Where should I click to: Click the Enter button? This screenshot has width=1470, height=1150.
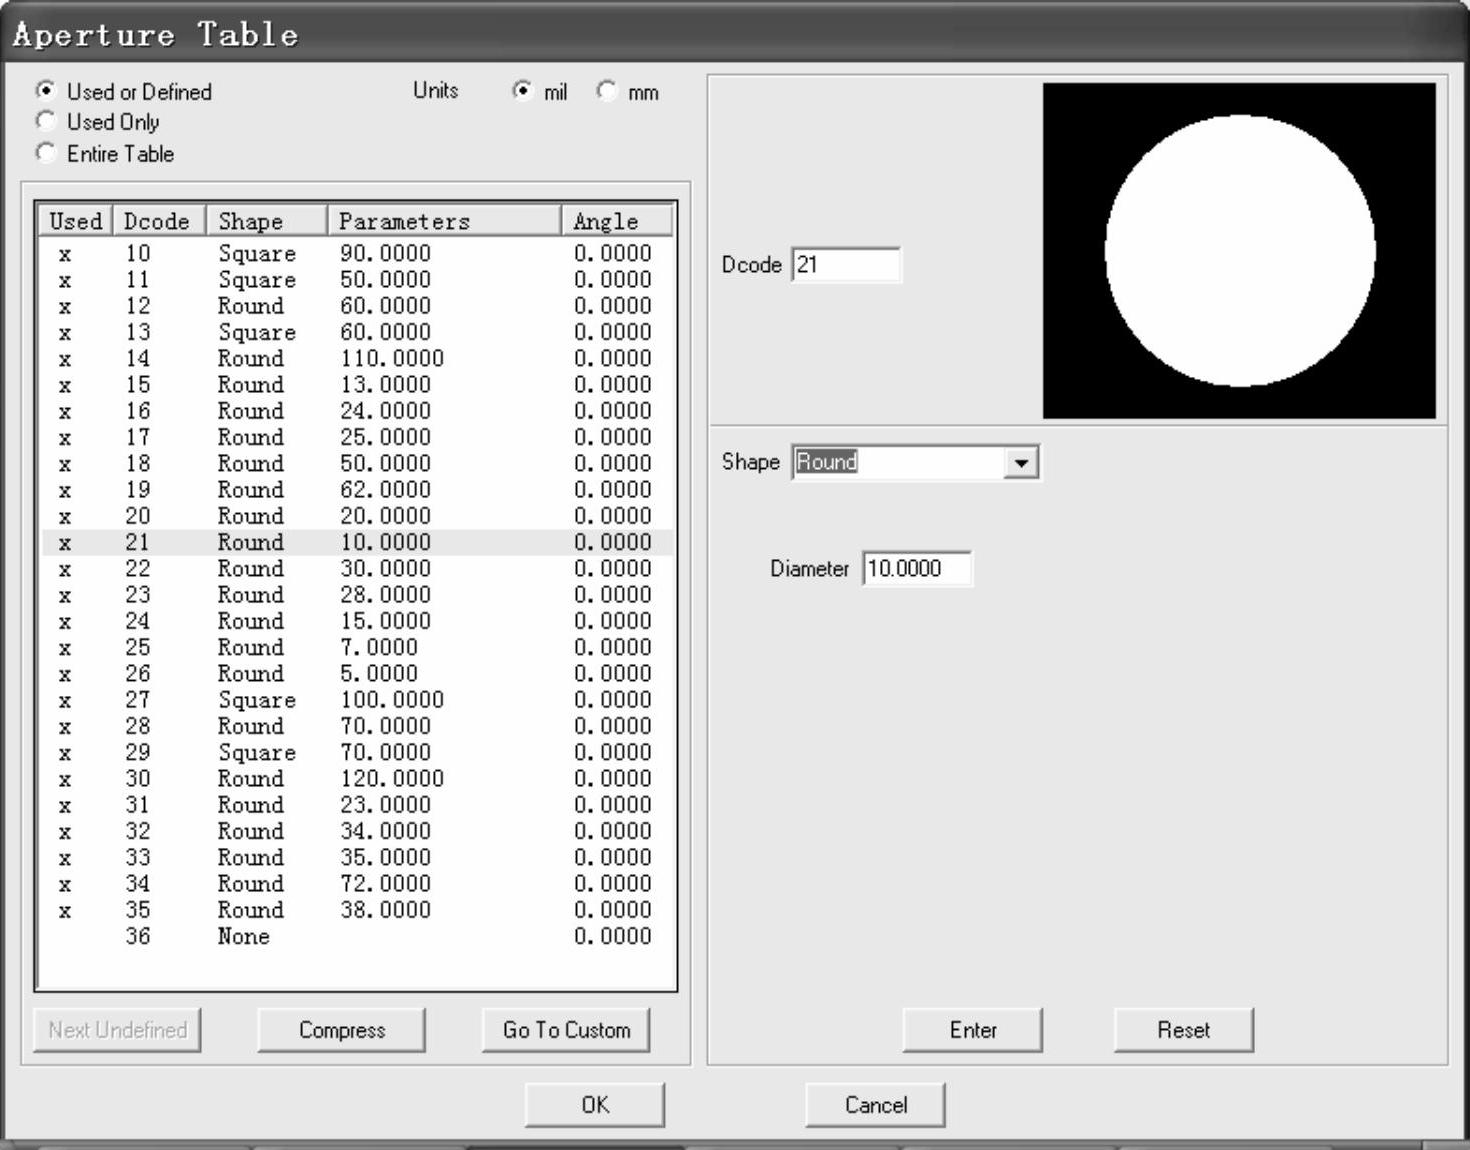[x=973, y=1030]
